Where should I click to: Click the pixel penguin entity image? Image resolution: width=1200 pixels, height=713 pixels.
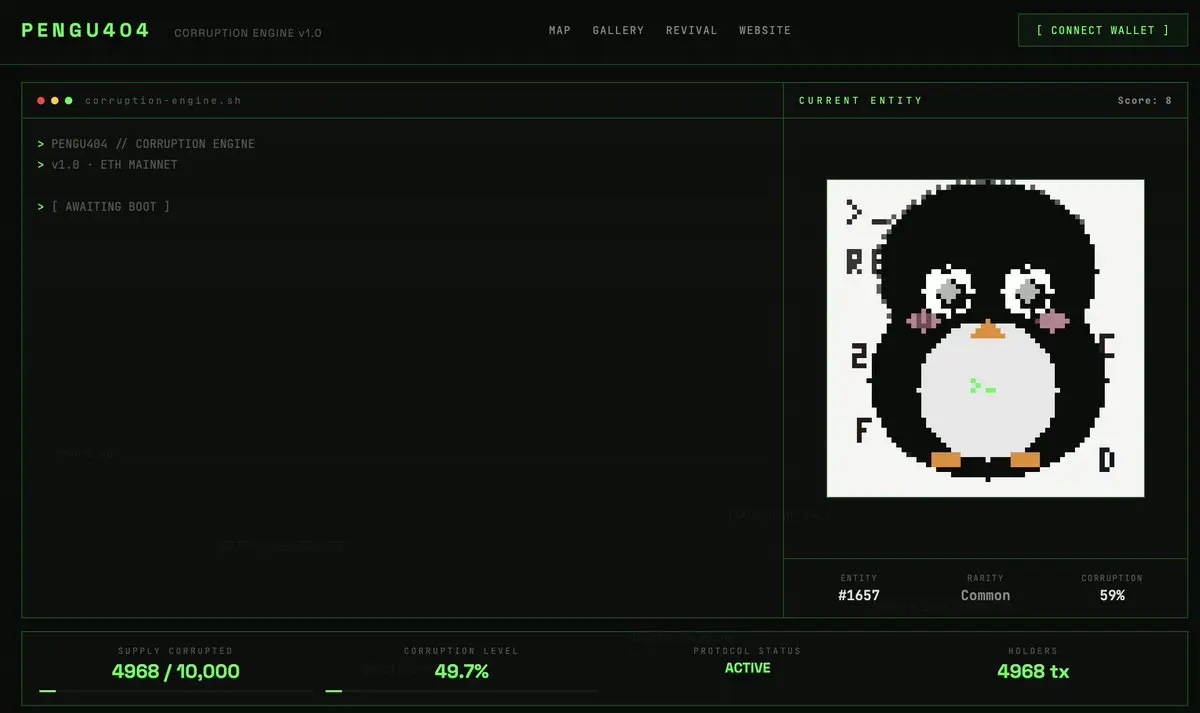click(985, 338)
